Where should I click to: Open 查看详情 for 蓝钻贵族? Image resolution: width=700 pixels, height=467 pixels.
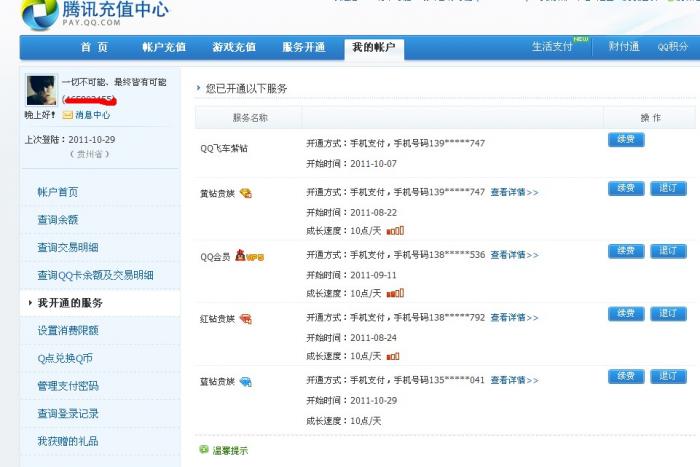coord(514,380)
